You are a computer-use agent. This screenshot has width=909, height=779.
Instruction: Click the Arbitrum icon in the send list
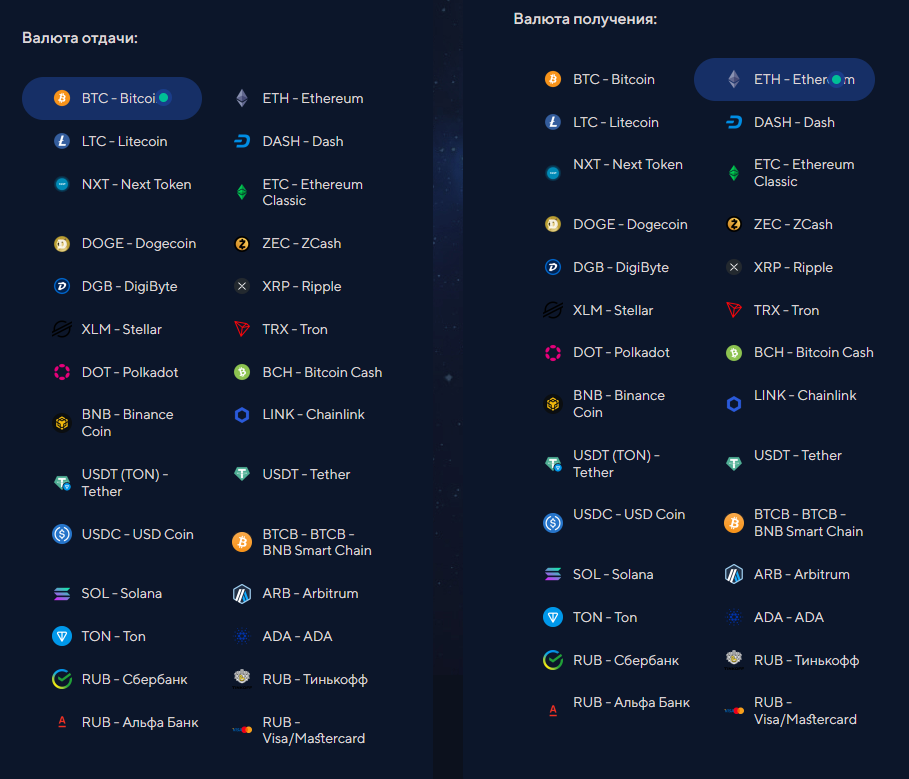[x=242, y=594]
